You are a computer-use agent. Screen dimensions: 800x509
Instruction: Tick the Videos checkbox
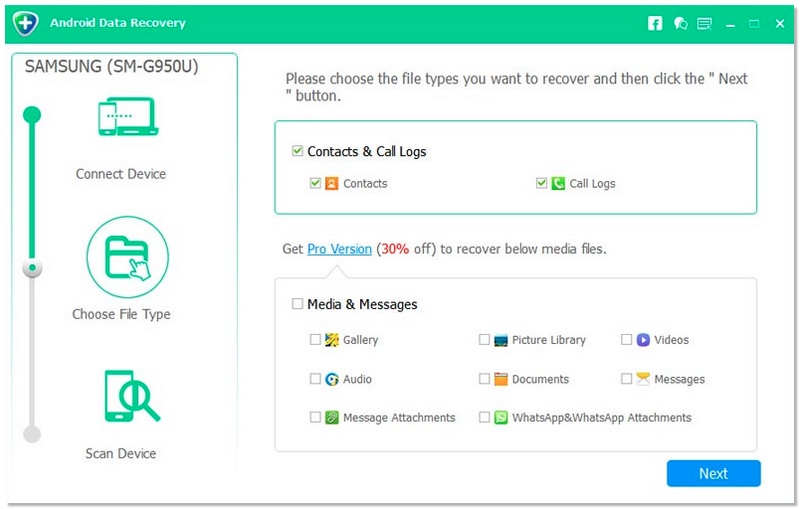click(x=627, y=340)
